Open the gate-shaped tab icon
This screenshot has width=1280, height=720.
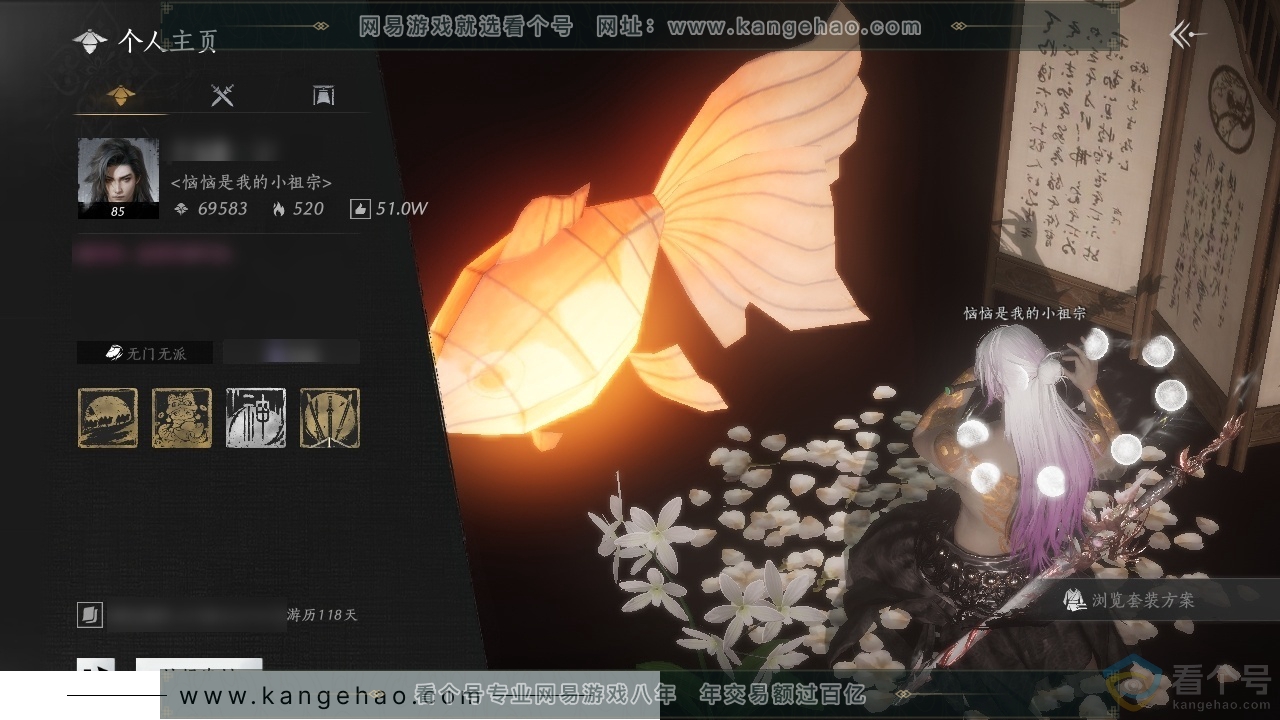pyautogui.click(x=322, y=95)
